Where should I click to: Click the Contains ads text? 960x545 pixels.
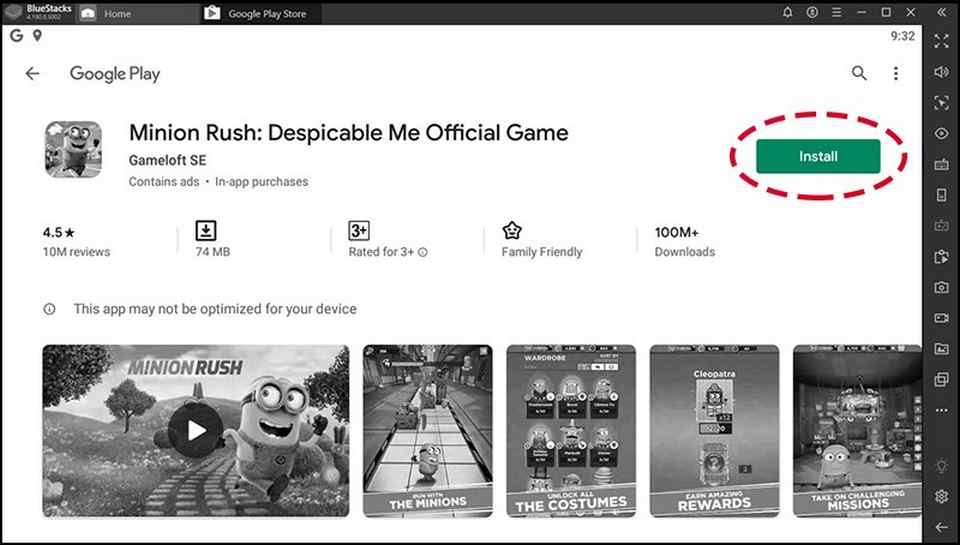pos(164,182)
